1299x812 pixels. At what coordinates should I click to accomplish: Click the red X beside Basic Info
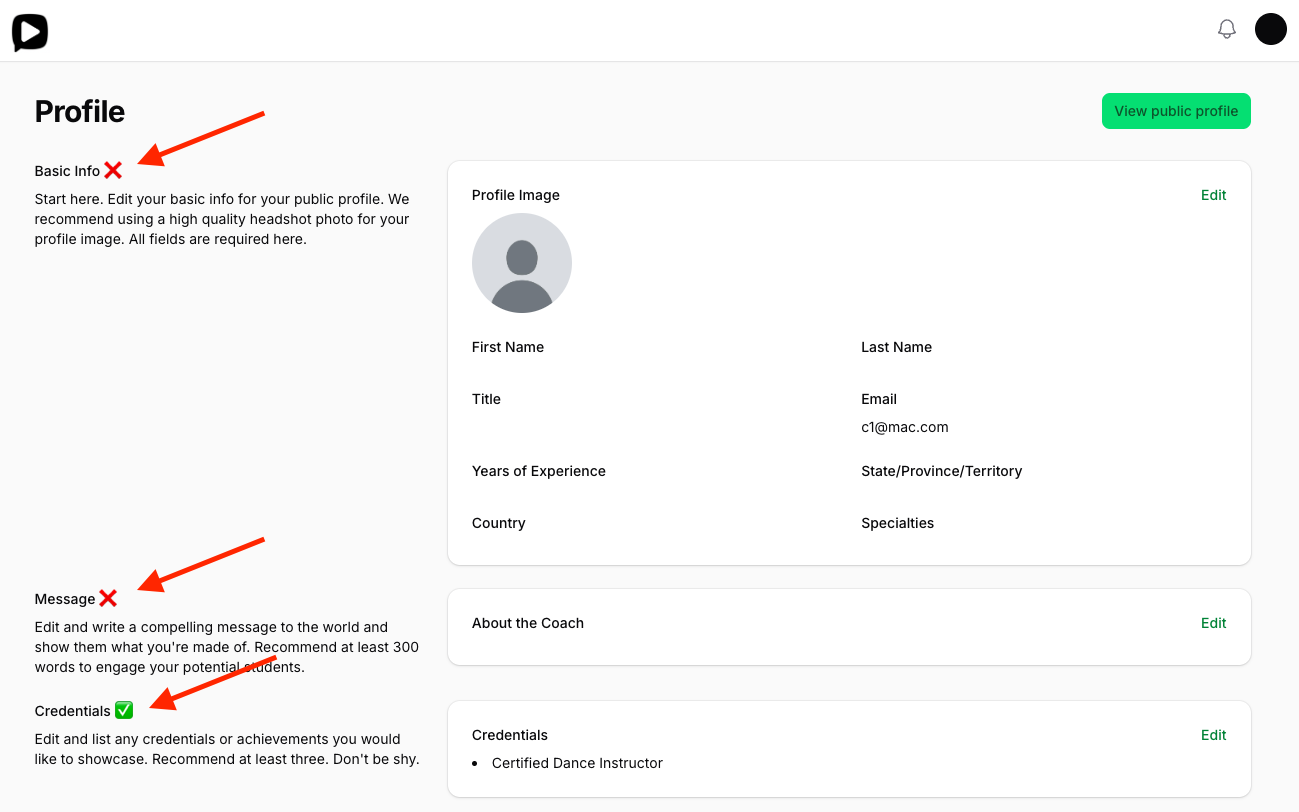tap(113, 171)
